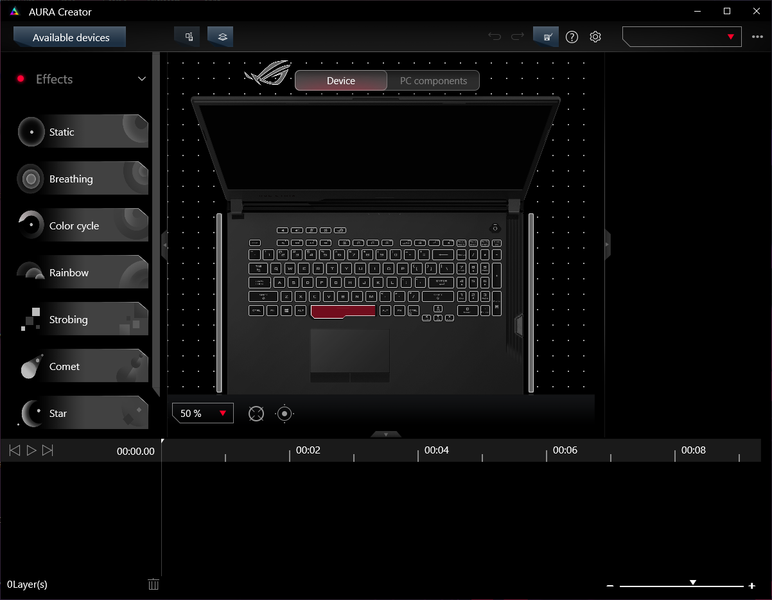The height and width of the screenshot is (600, 772).
Task: Select the highlighted red spacebar key
Action: point(343,312)
